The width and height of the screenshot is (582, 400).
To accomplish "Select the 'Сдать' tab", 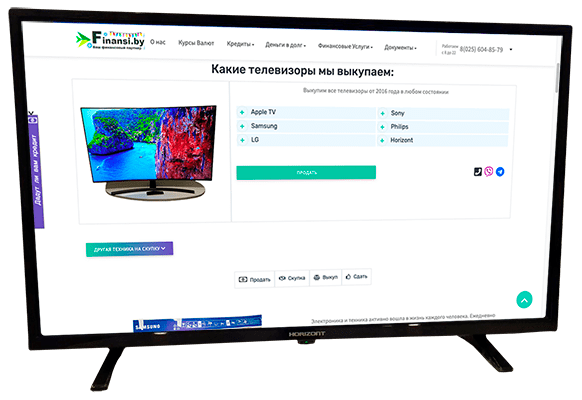I will coord(356,276).
